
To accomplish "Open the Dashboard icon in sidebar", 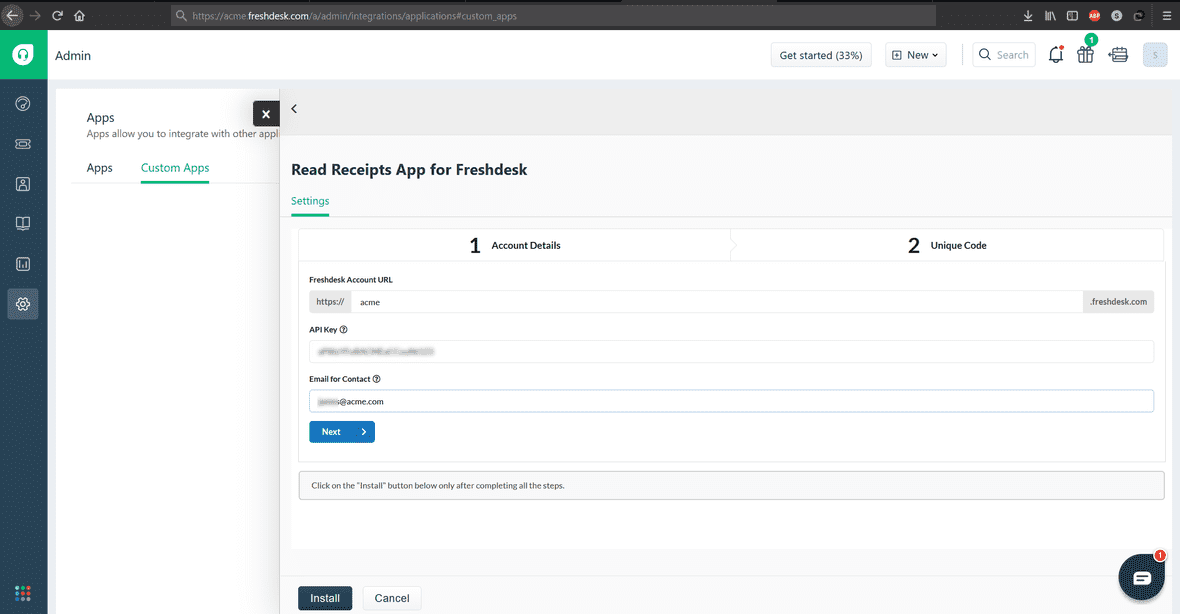I will point(22,103).
